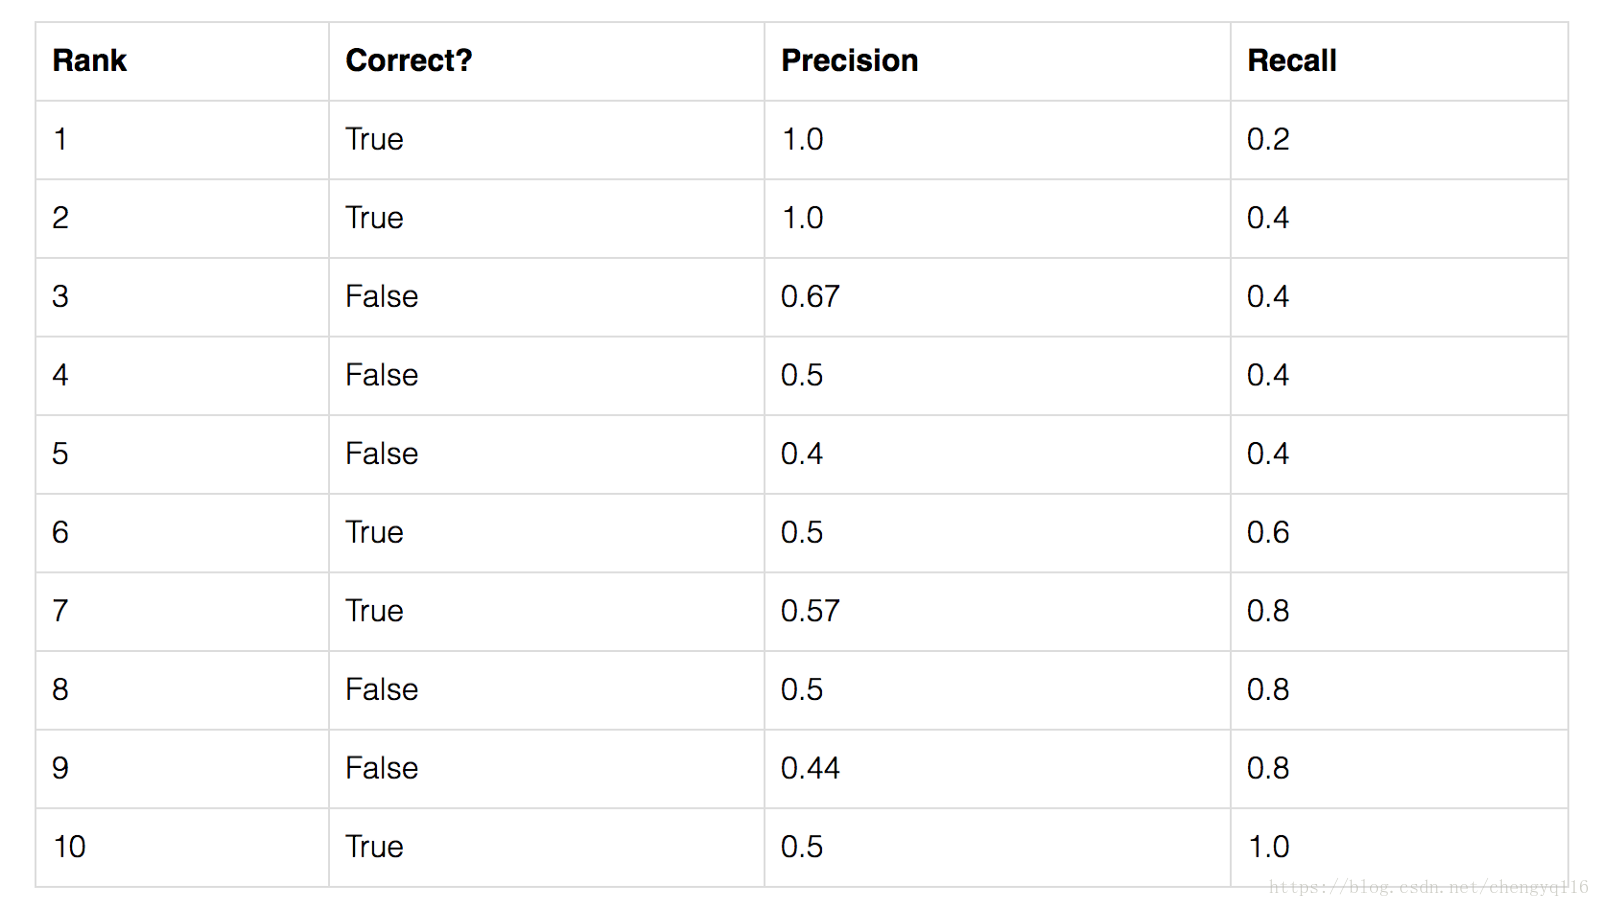Click the rank number 7 cell
1600x907 pixels.
(x=60, y=611)
